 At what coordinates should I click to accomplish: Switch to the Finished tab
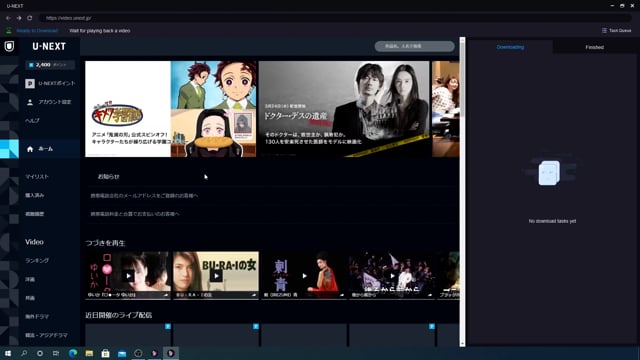pyautogui.click(x=595, y=47)
